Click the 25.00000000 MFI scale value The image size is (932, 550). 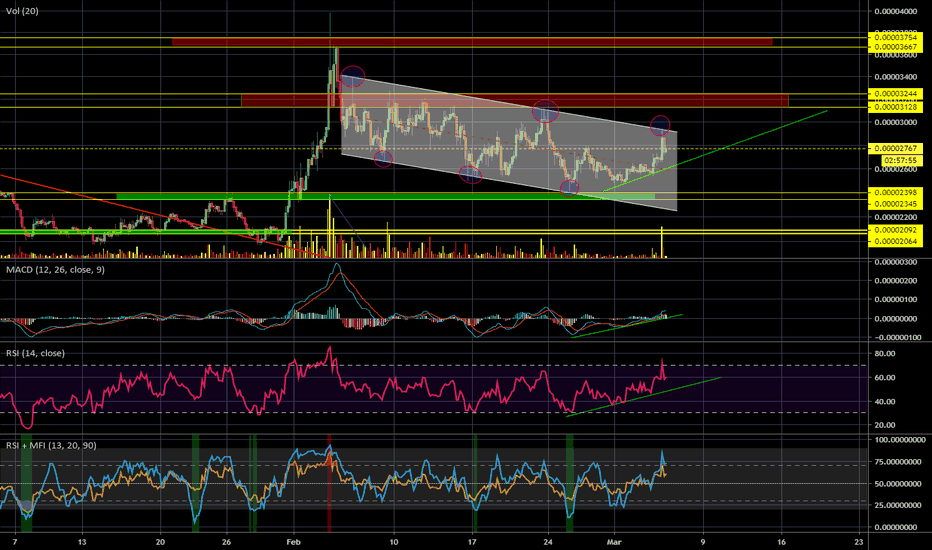pyautogui.click(x=900, y=505)
